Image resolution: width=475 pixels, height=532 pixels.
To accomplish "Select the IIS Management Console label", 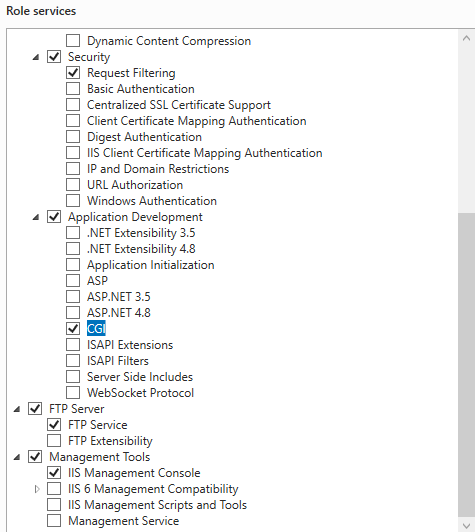I will point(134,473).
